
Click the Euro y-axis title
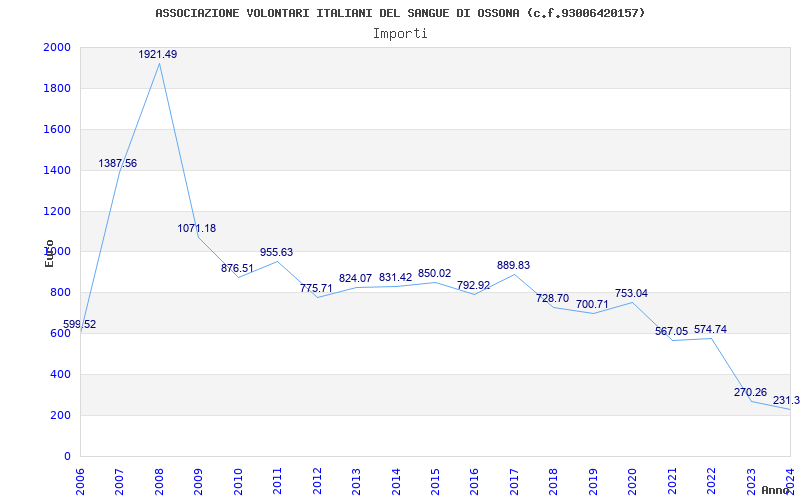[x=49, y=253]
